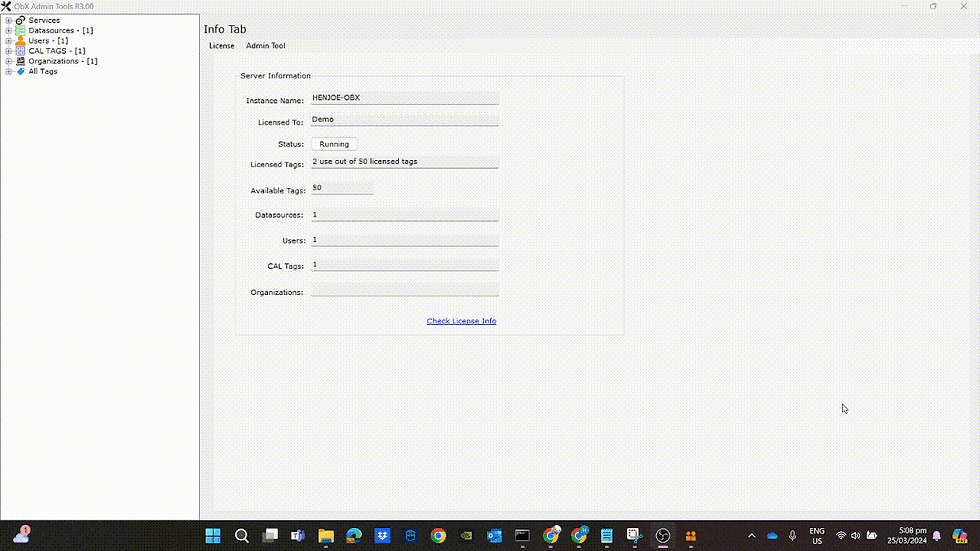Open Task View from taskbar

(x=270, y=535)
